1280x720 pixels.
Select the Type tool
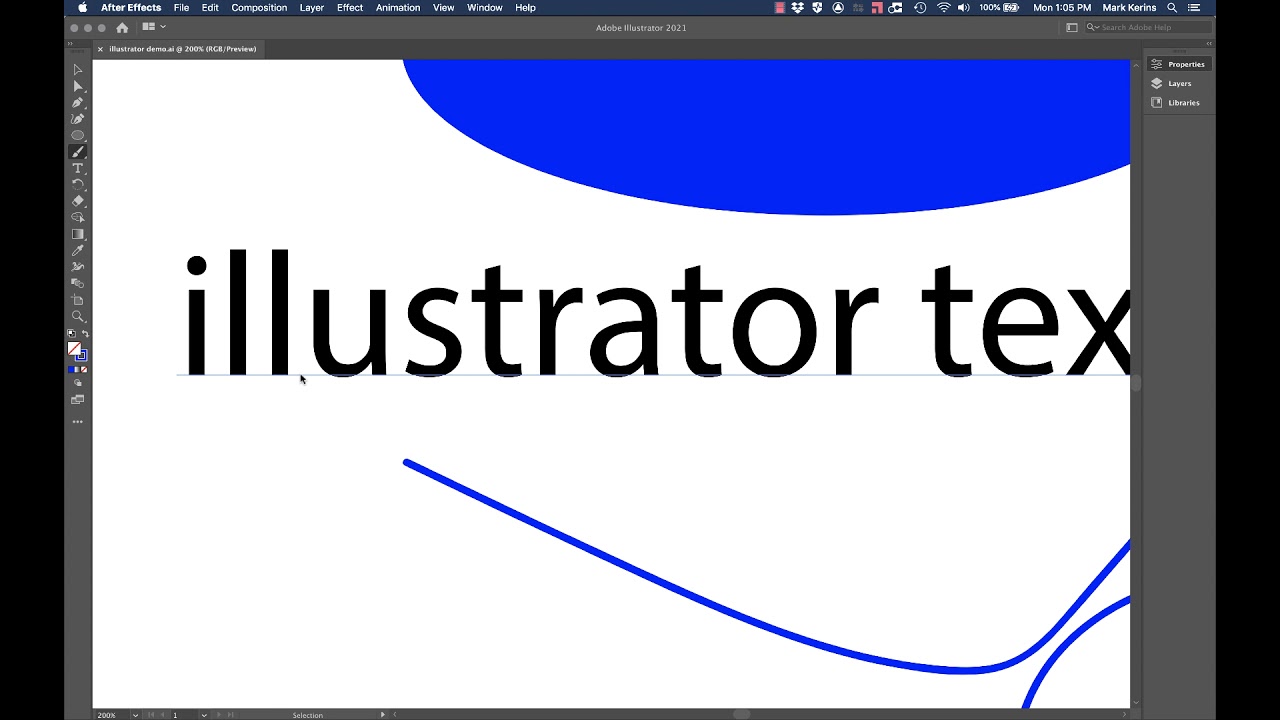[x=77, y=168]
